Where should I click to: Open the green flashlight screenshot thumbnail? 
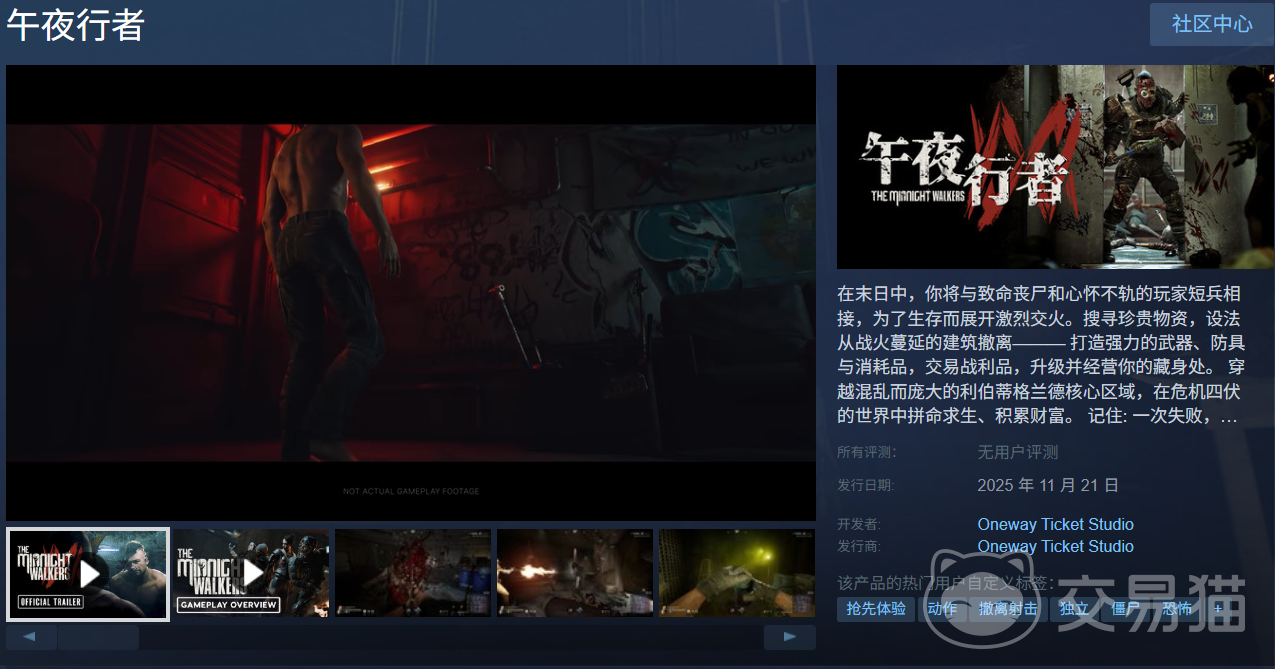[x=736, y=573]
